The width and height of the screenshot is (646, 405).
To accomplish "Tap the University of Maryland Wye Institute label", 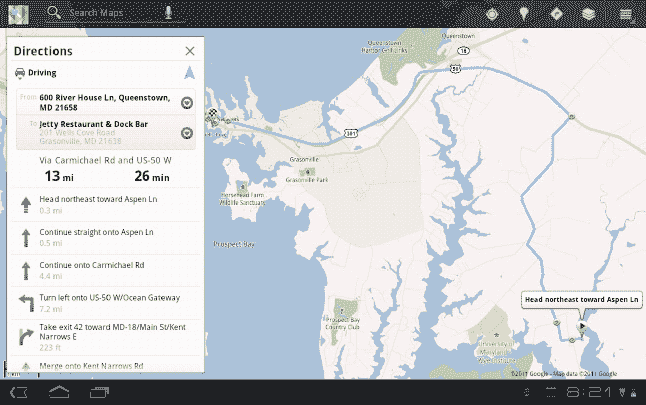I will click(496, 351).
